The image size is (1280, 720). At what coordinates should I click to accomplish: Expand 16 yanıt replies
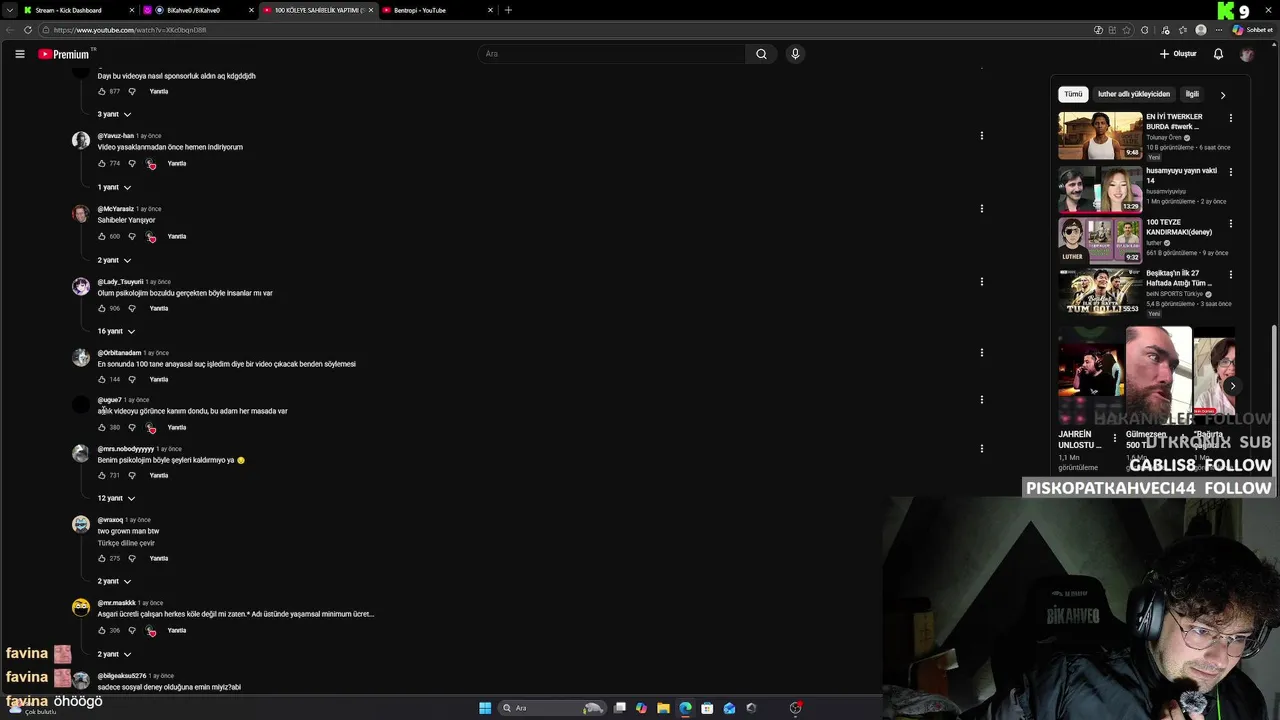coord(116,331)
